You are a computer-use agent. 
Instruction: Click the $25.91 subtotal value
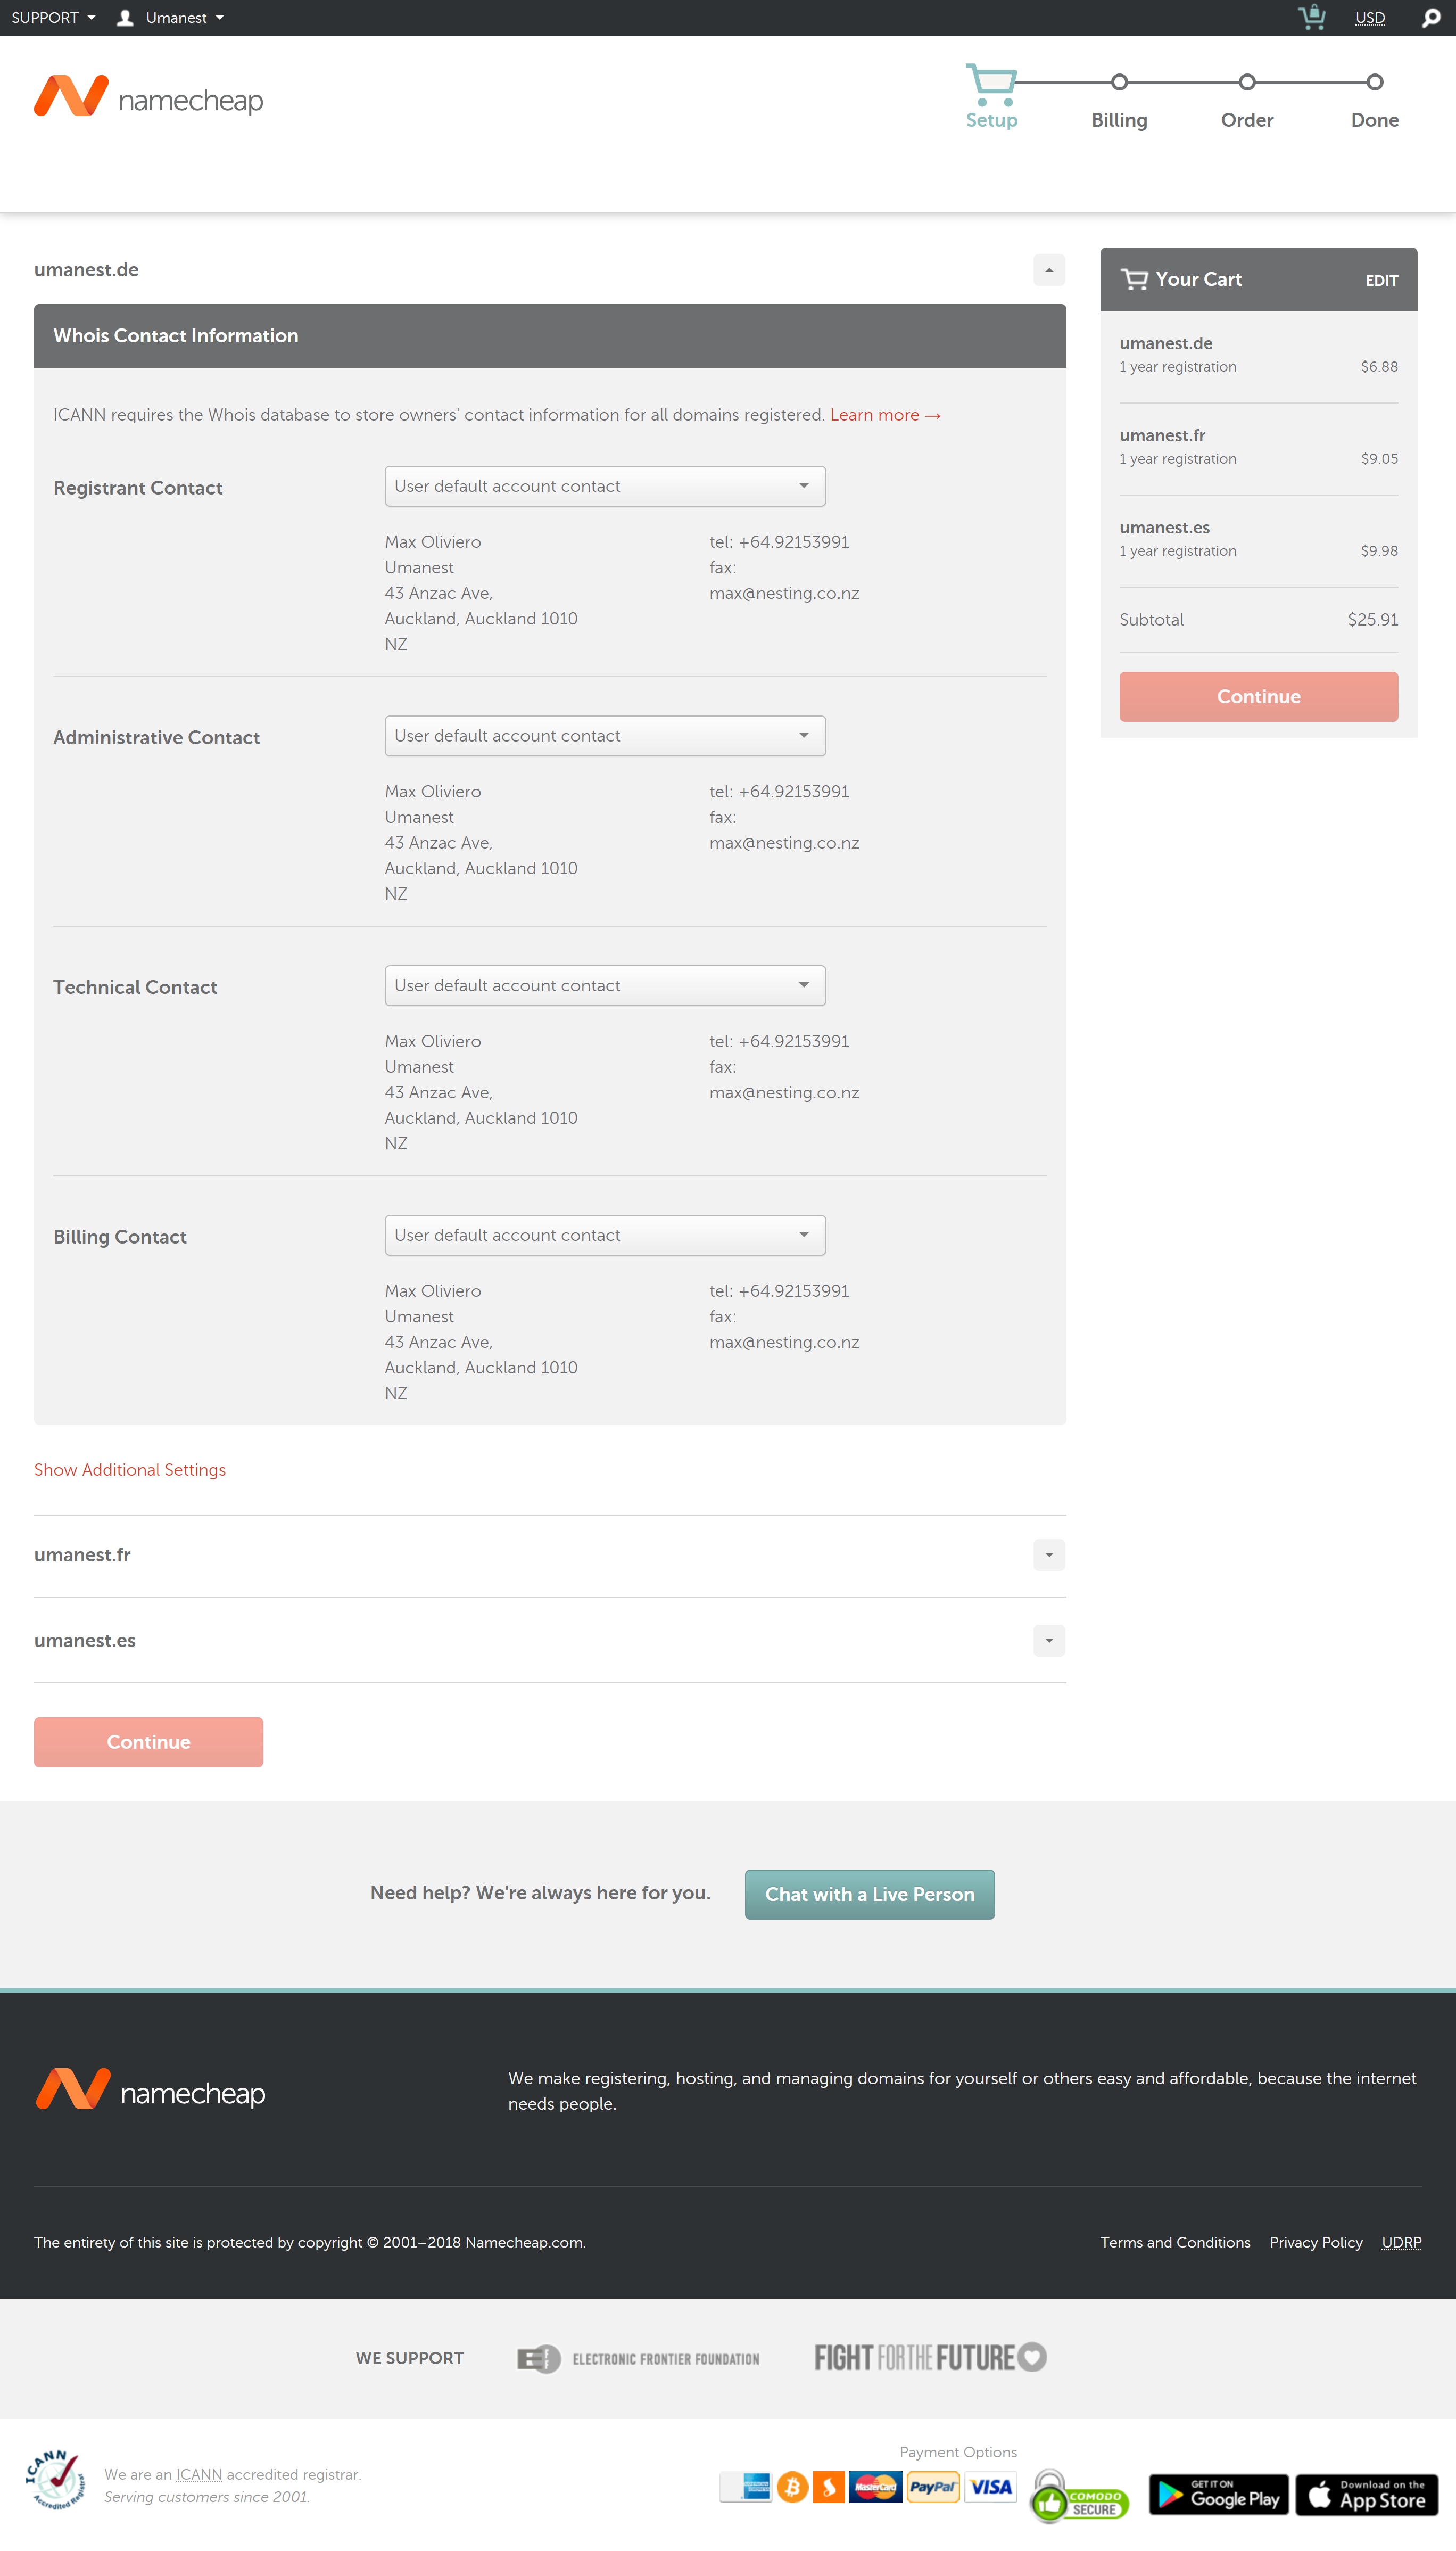1372,619
